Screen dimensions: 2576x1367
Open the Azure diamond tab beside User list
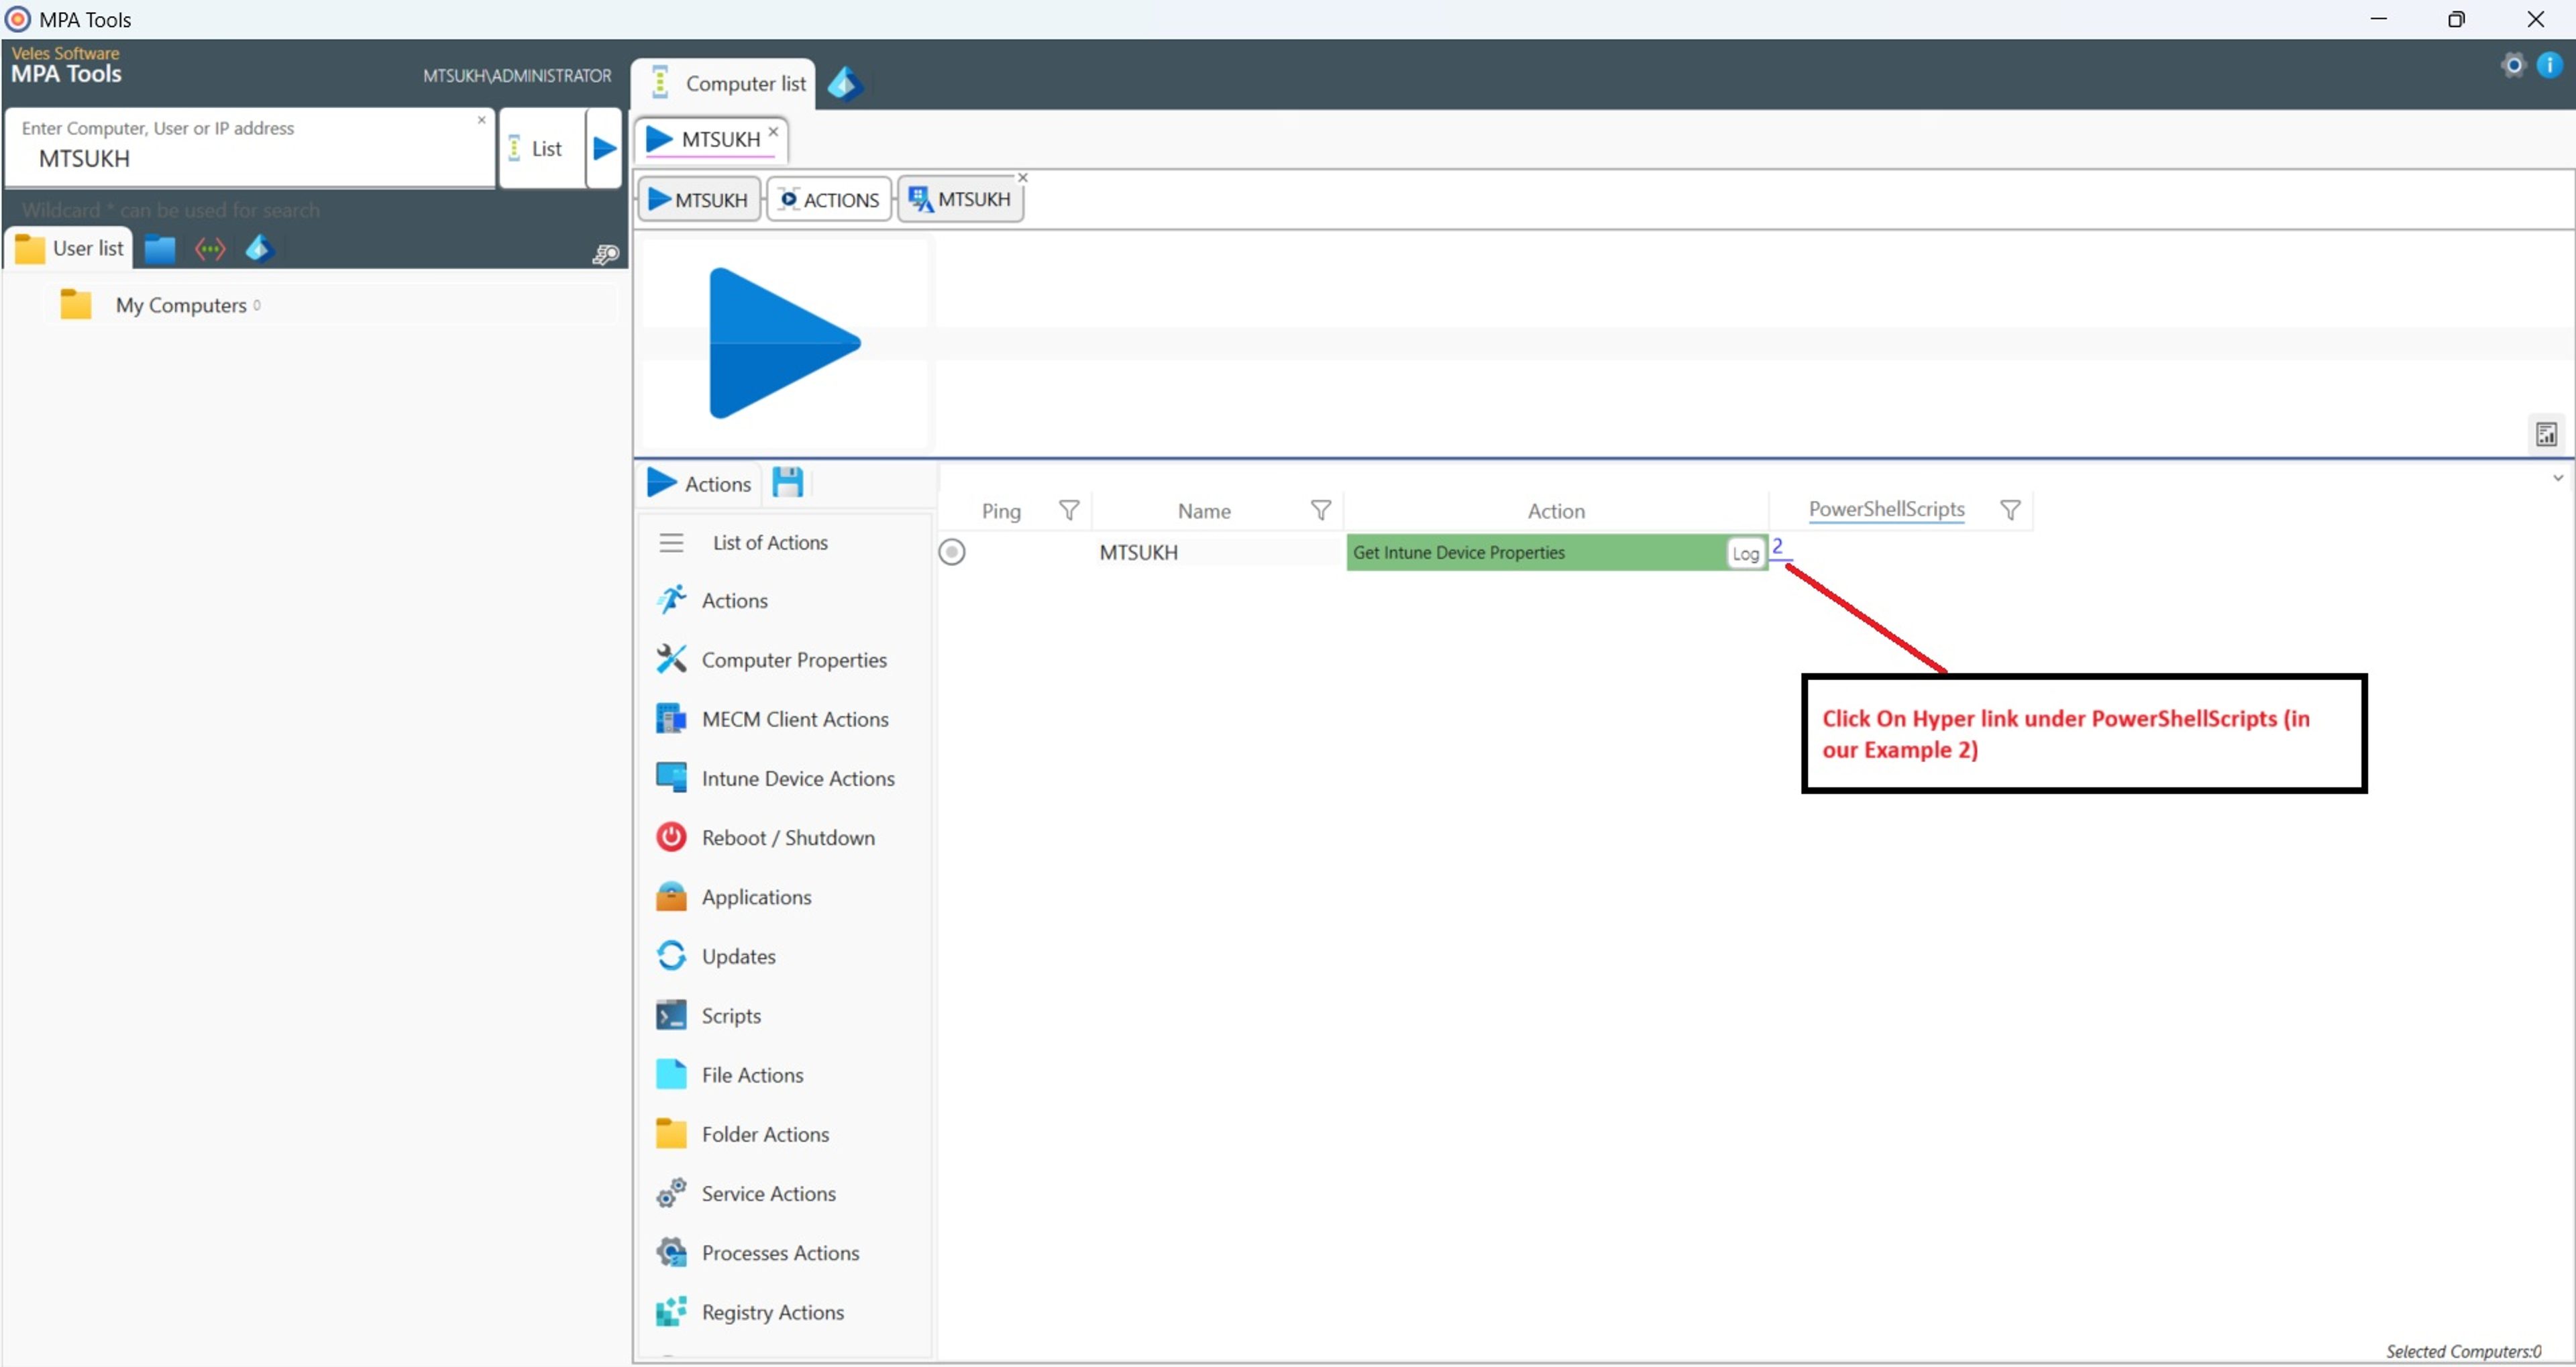259,249
